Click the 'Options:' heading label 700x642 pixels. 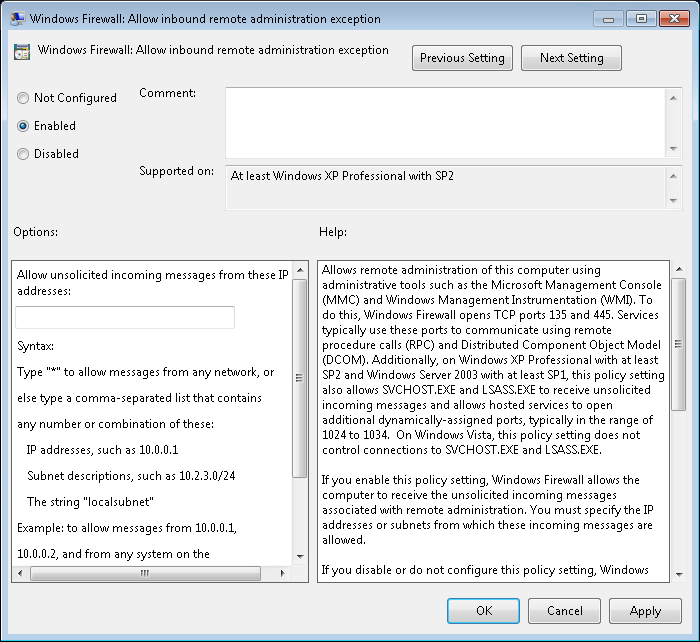[x=36, y=232]
